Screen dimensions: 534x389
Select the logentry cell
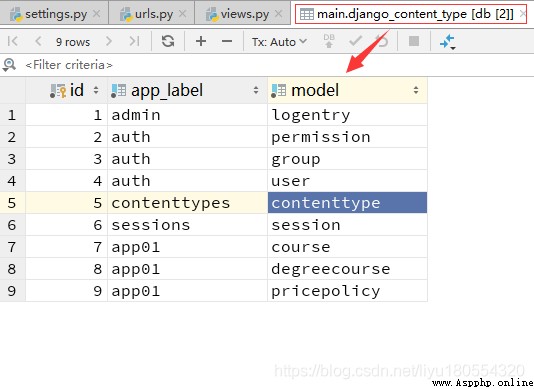tap(348, 115)
